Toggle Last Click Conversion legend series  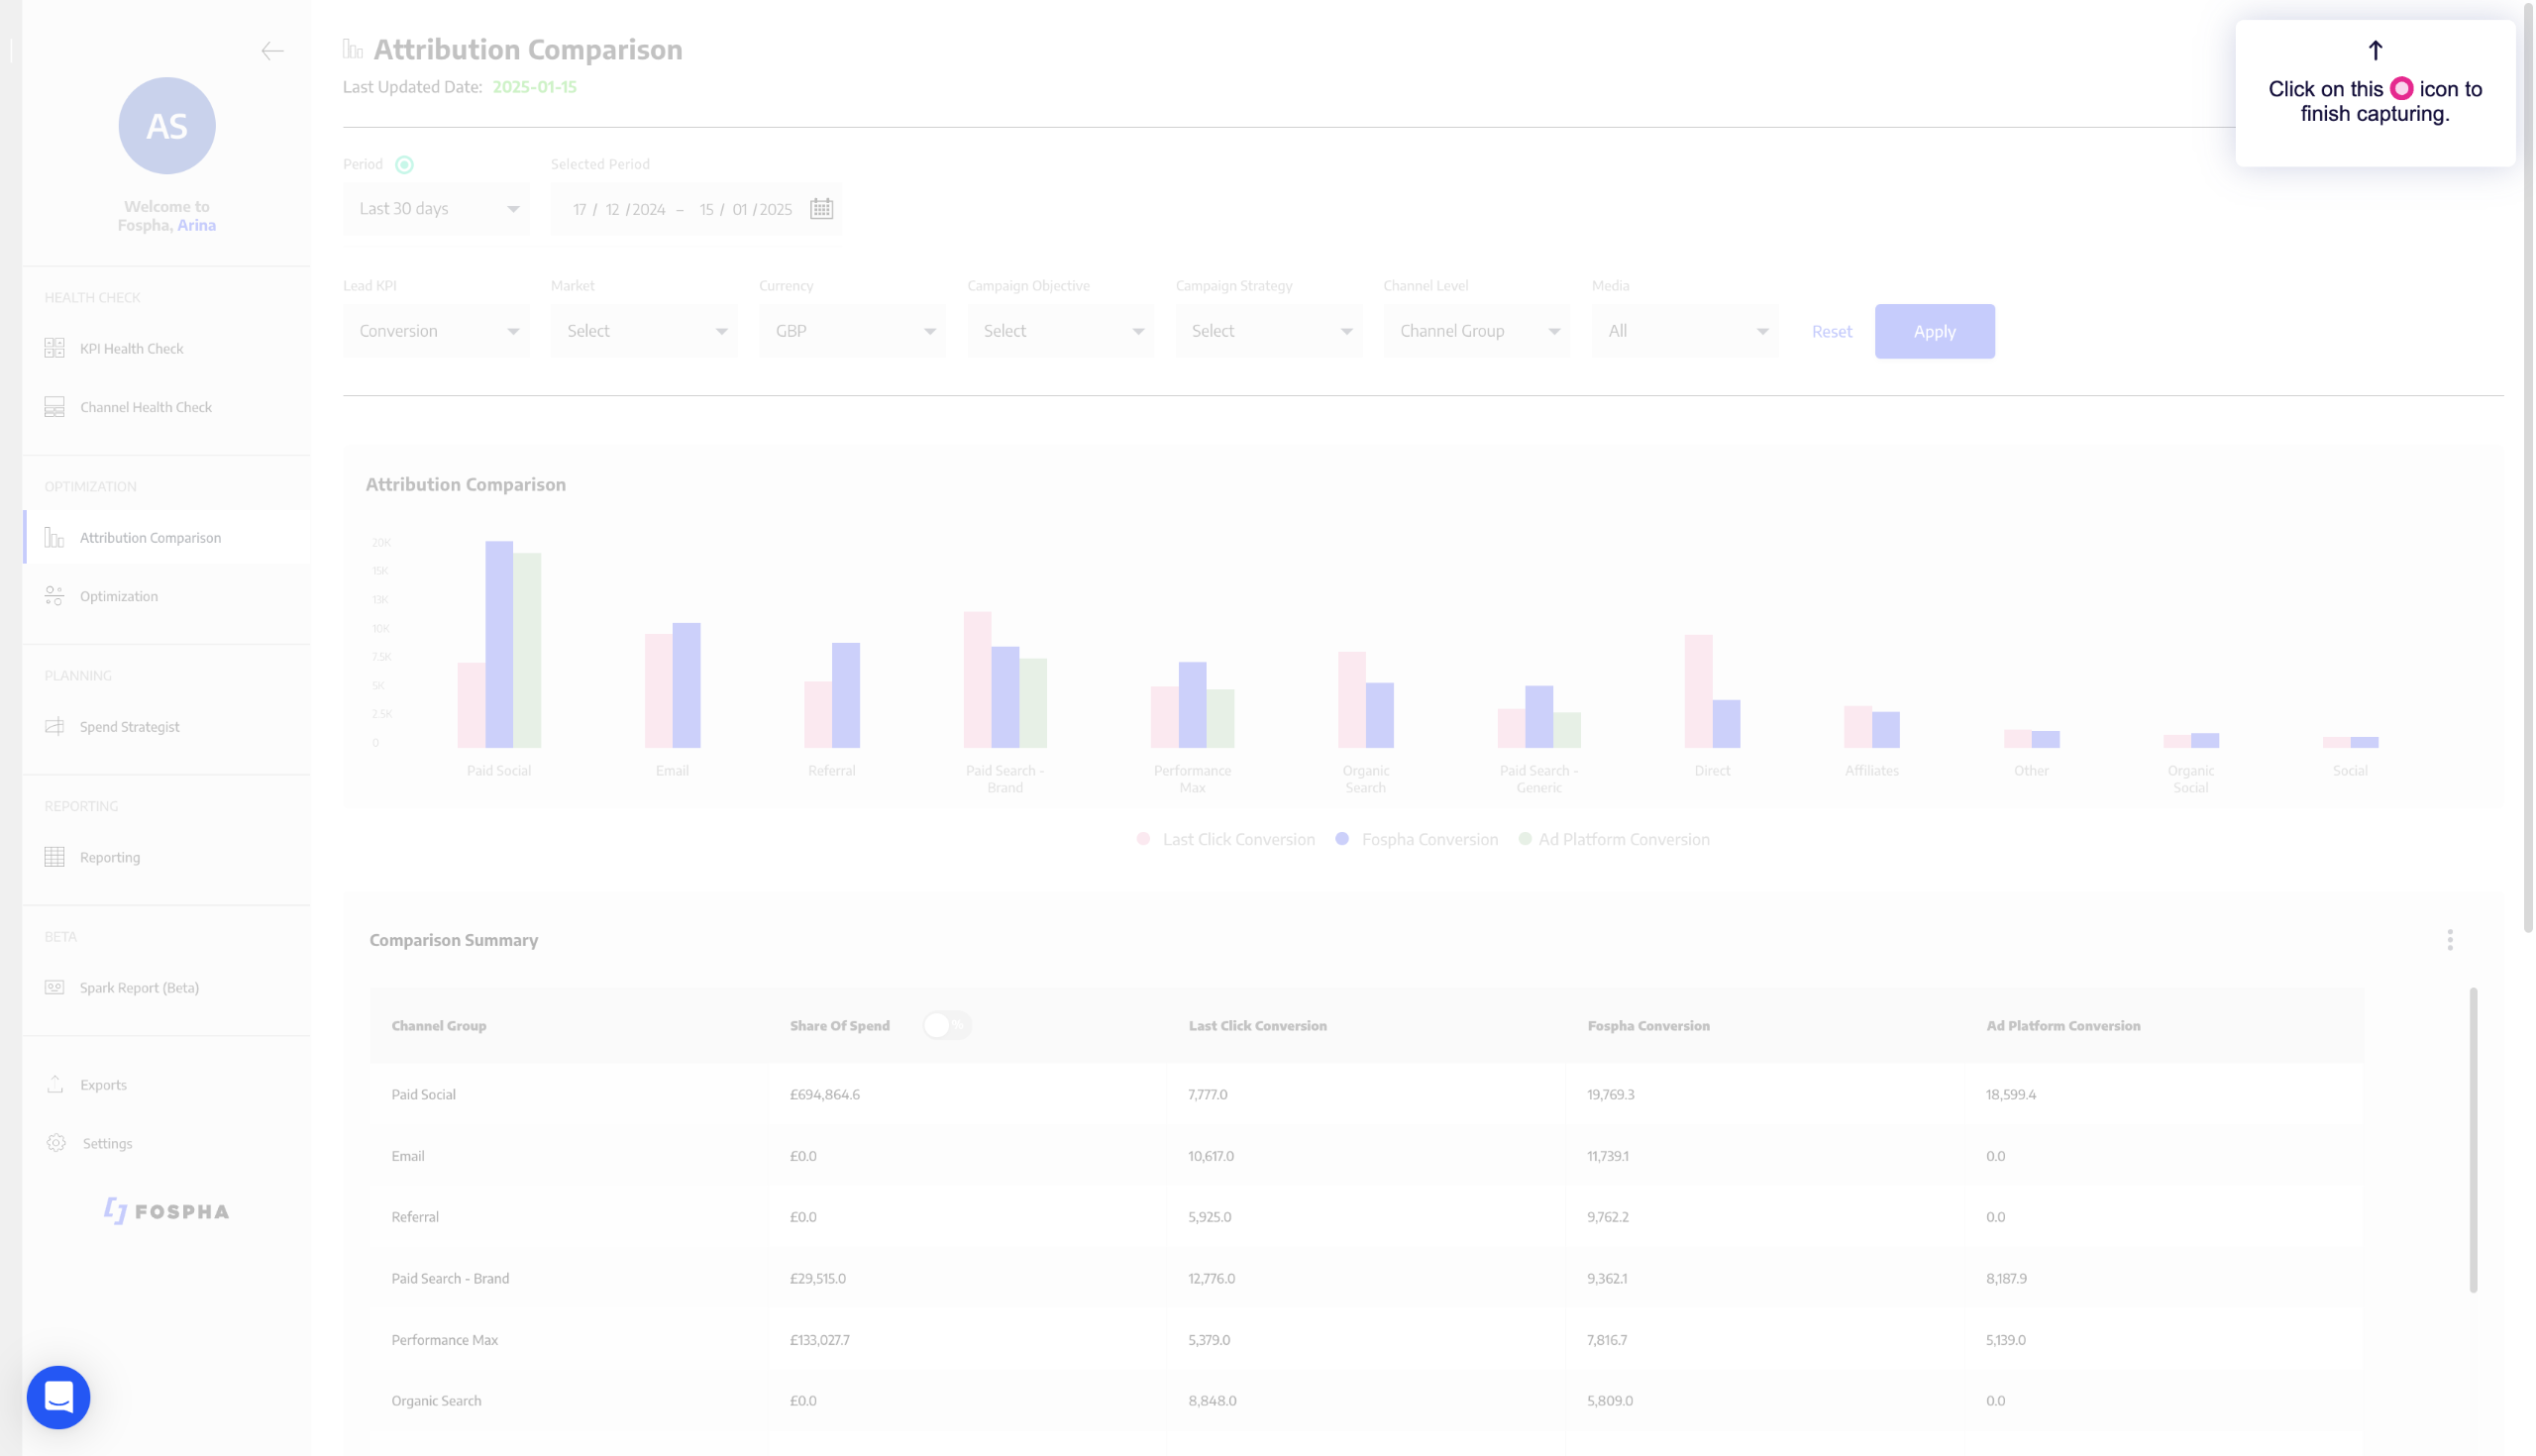1237,840
